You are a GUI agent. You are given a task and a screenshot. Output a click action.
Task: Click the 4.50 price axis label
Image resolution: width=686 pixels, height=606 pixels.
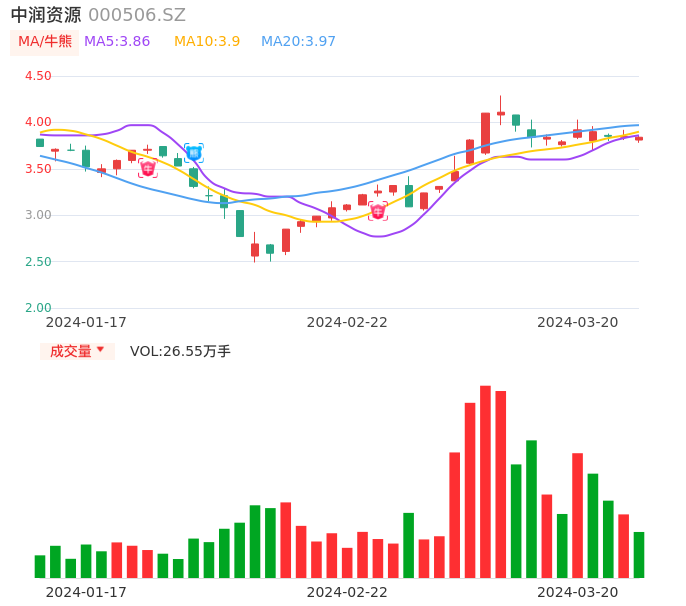pos(37,76)
